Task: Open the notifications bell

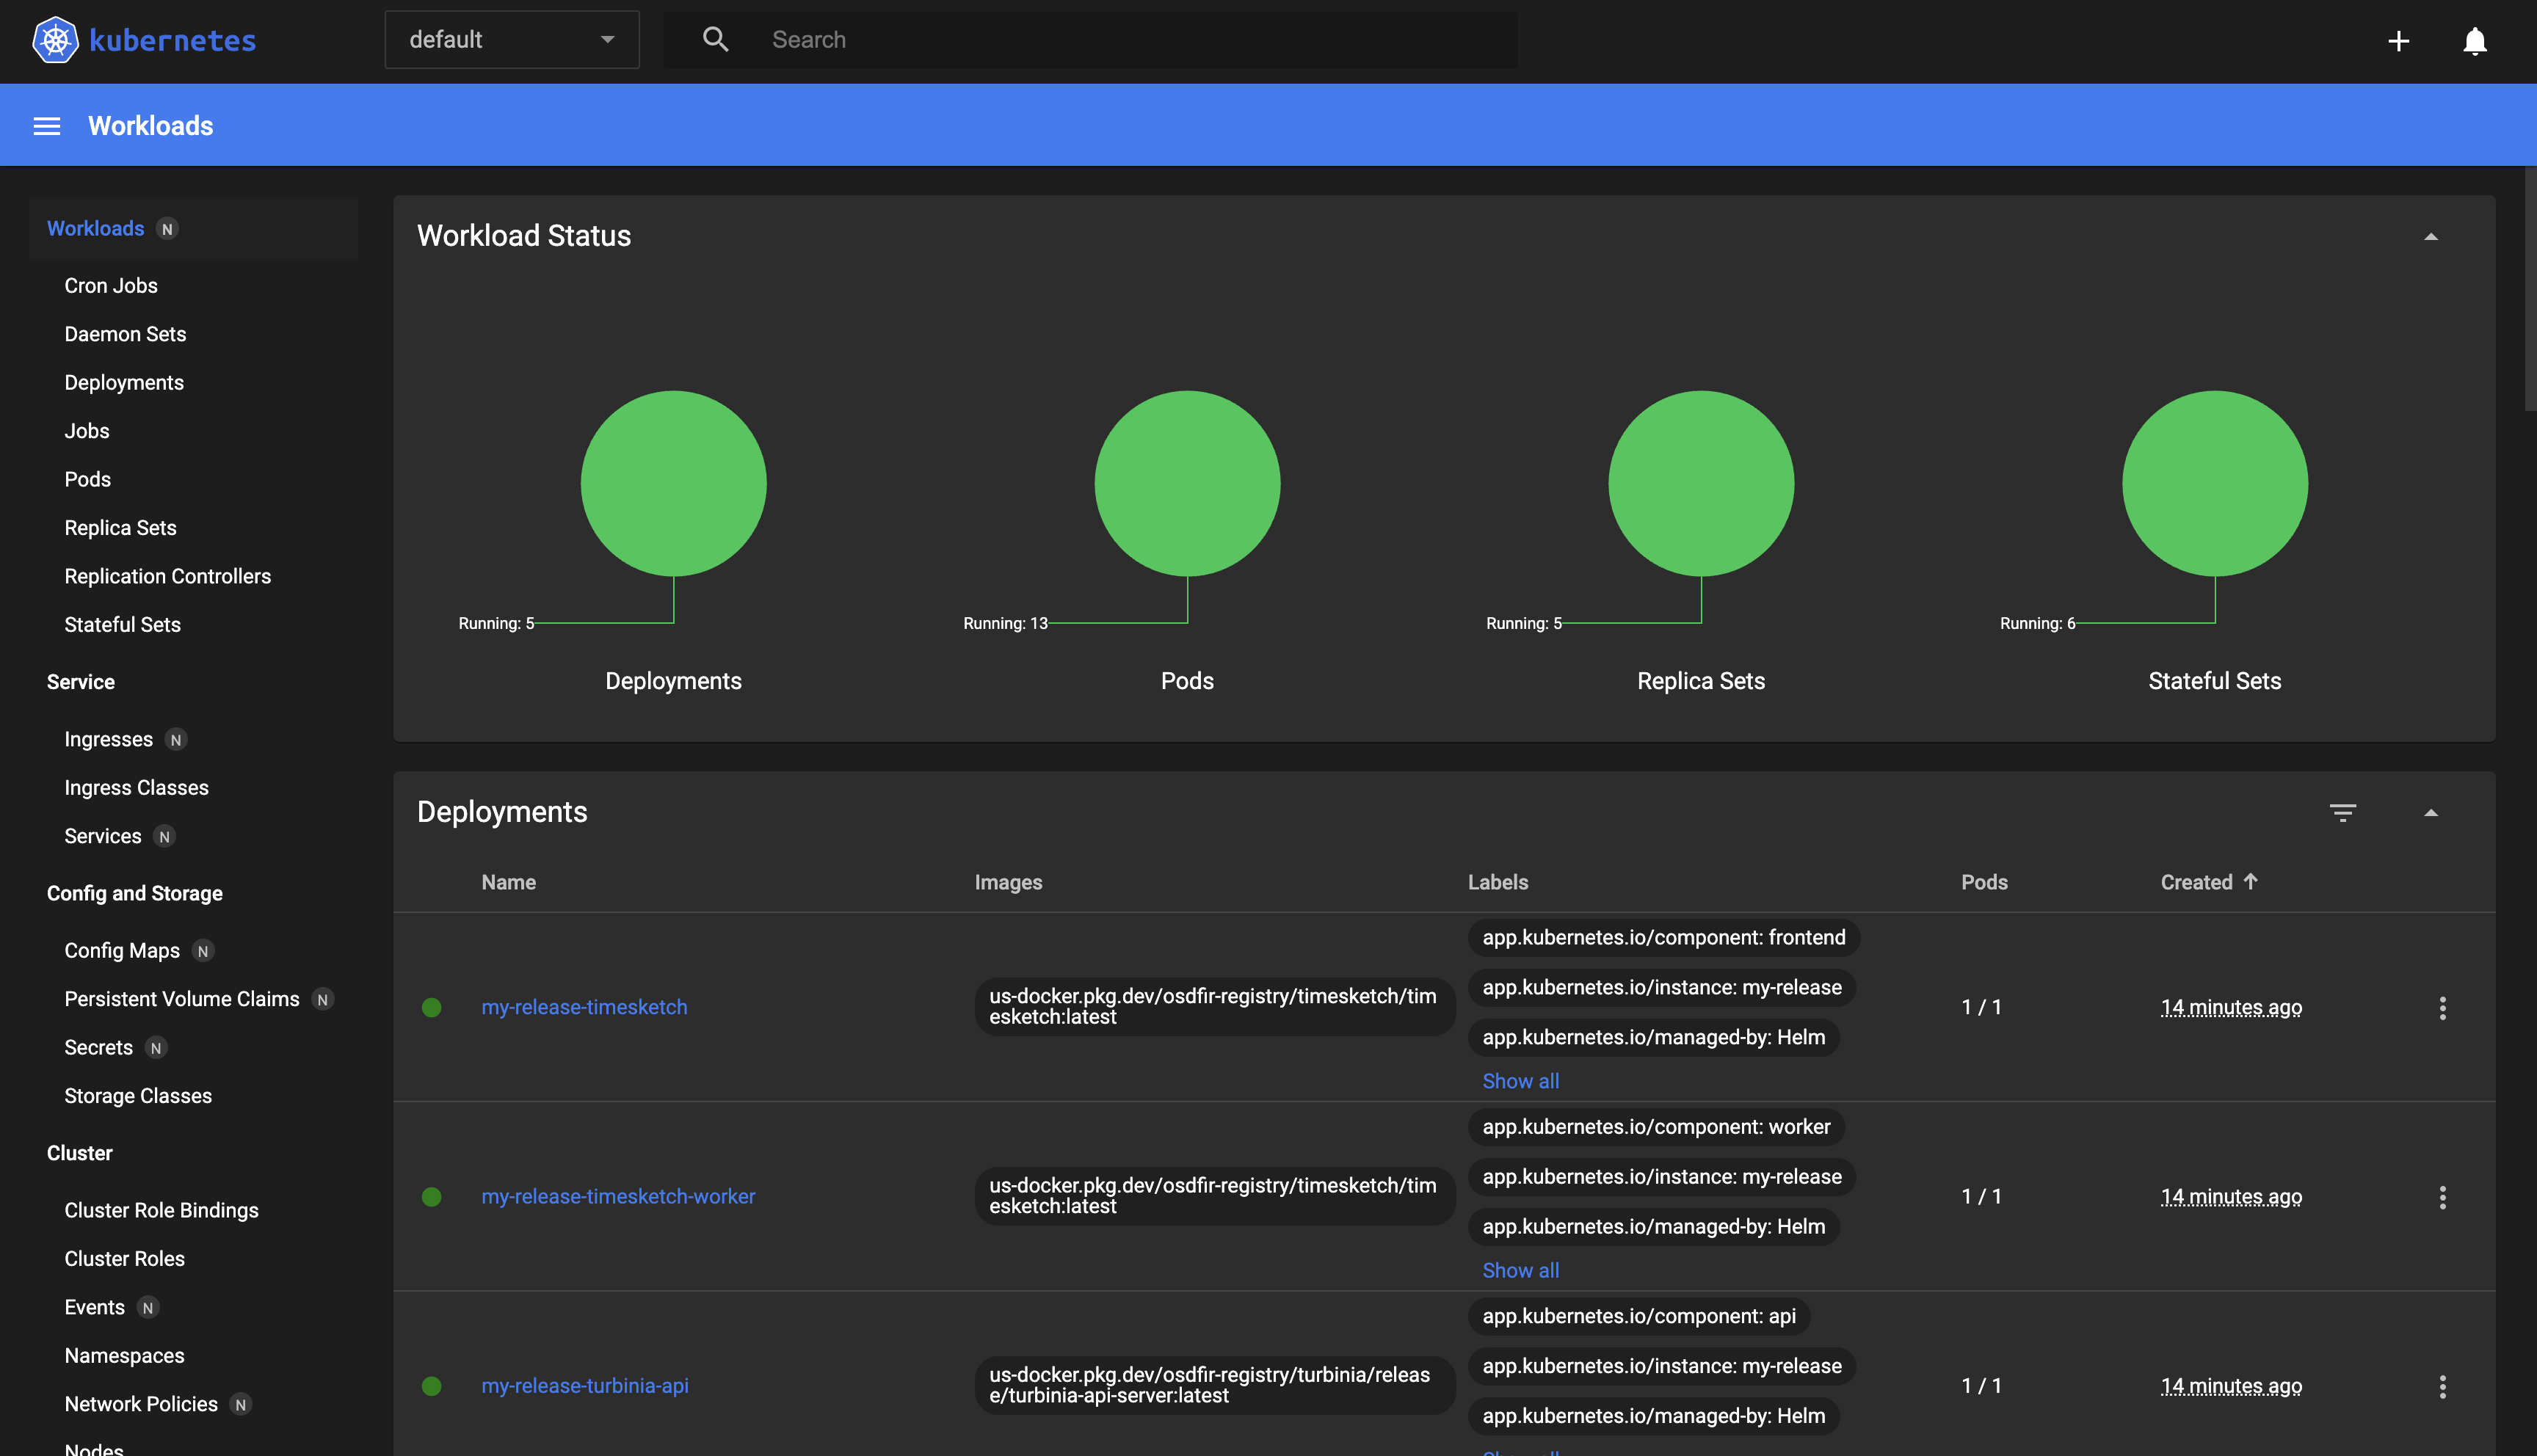Action: click(x=2475, y=41)
